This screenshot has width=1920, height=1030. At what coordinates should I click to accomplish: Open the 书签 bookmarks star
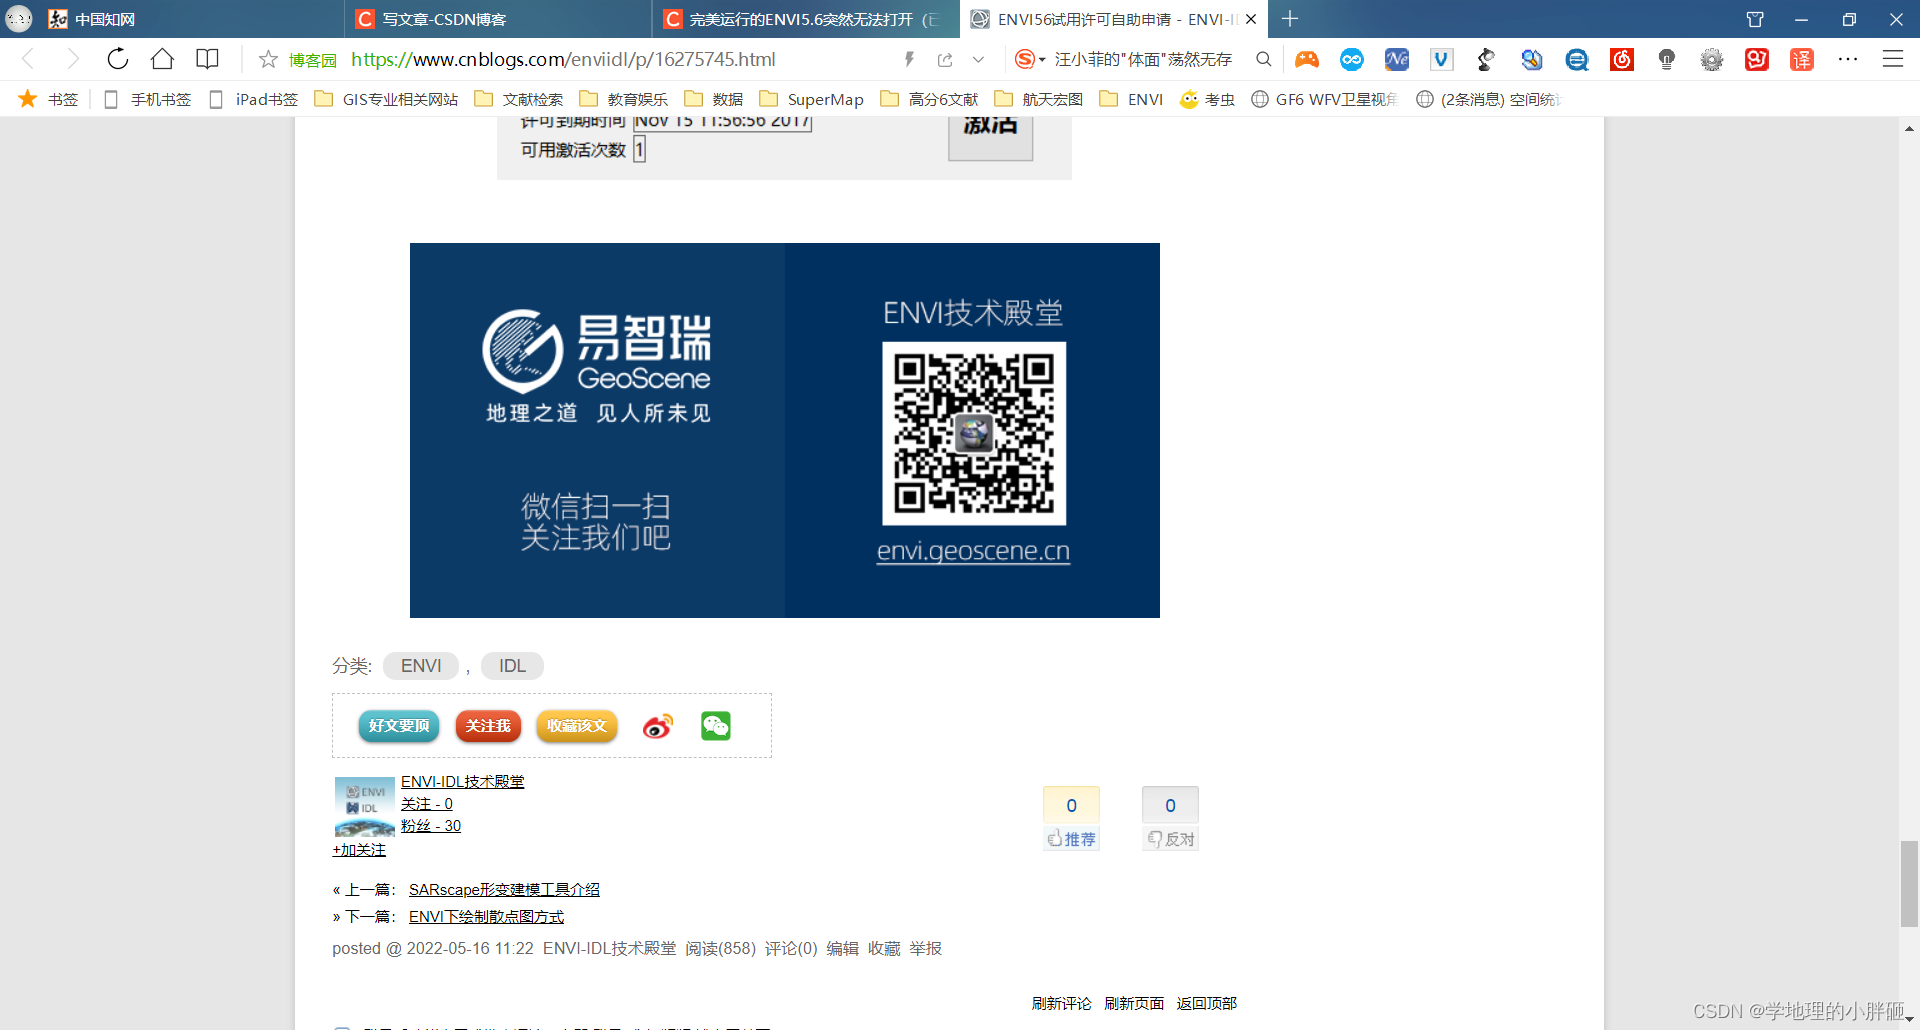(x=48, y=99)
